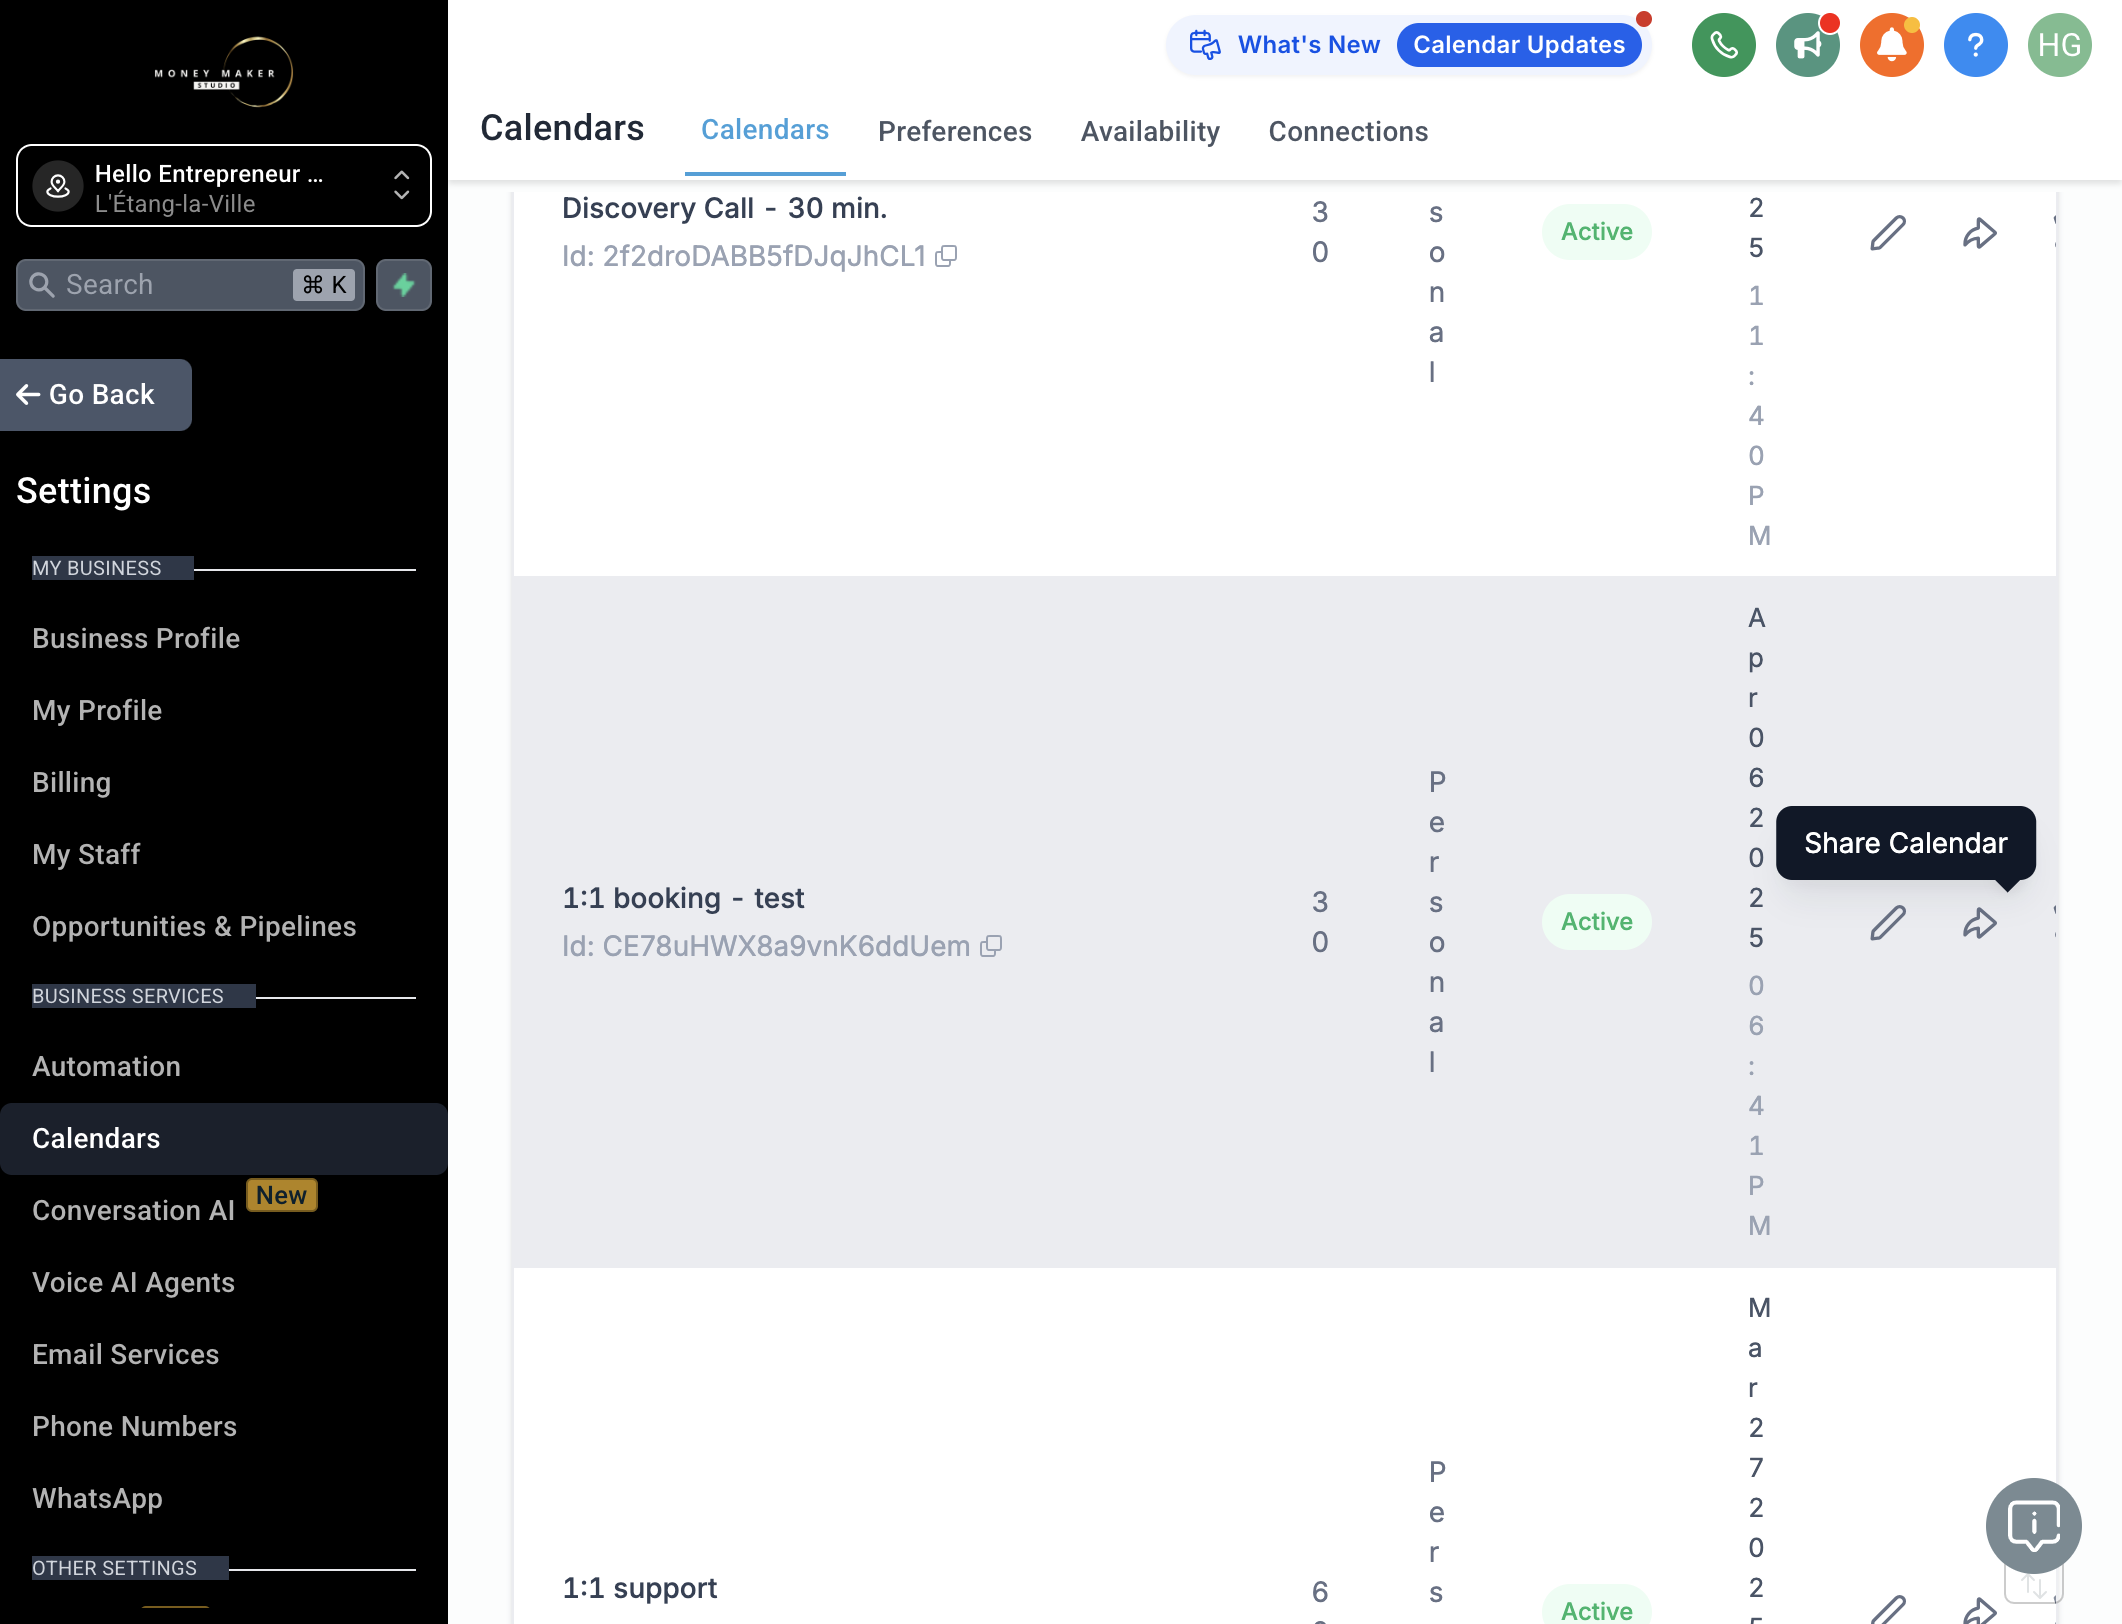This screenshot has width=2122, height=1624.
Task: Click the Calendar Updates pill button
Action: pos(1518,45)
